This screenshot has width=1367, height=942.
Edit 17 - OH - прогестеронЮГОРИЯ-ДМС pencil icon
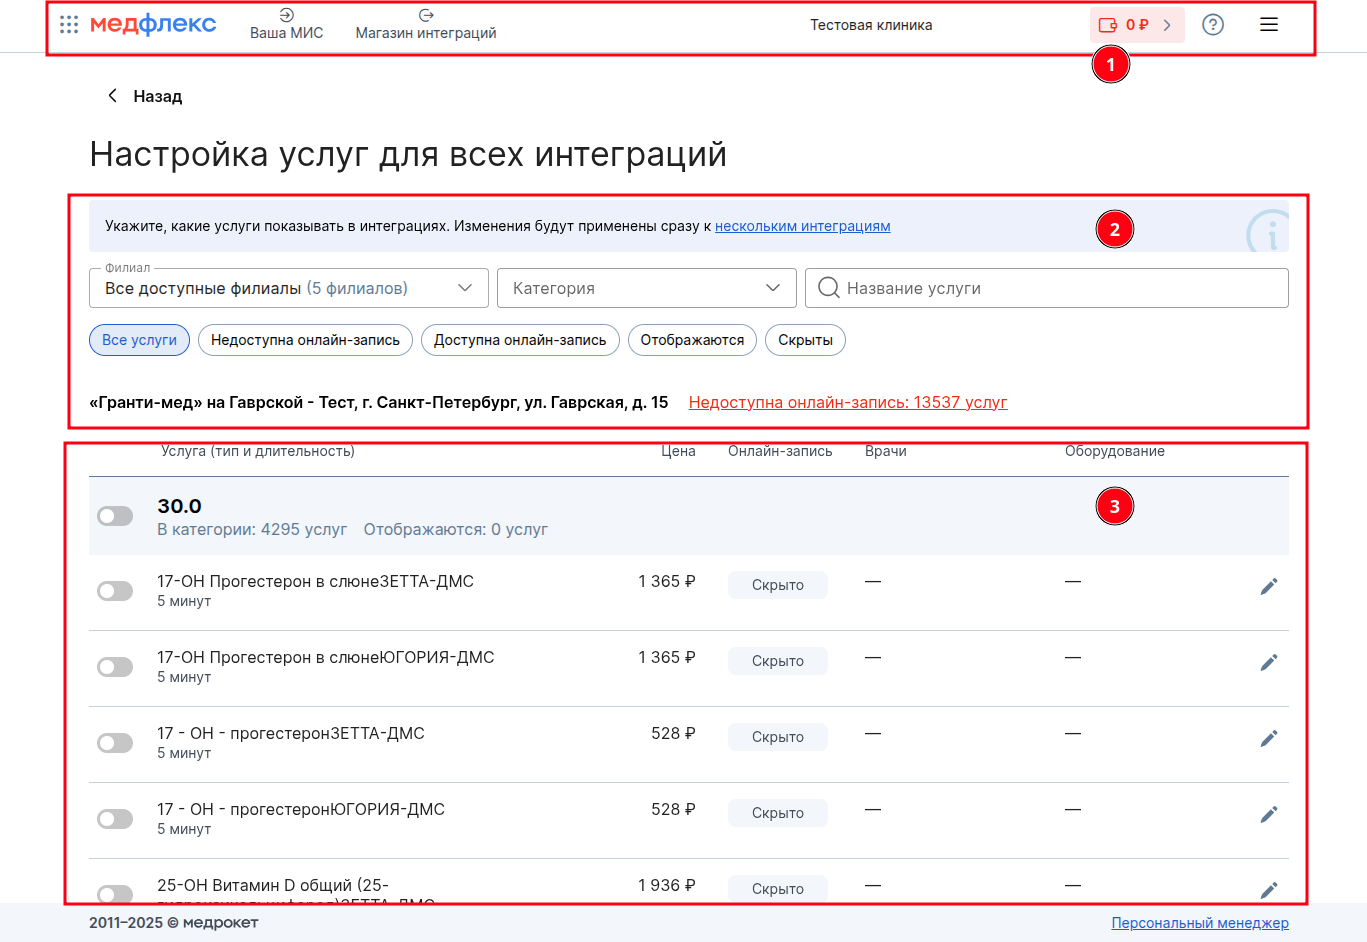pyautogui.click(x=1269, y=814)
